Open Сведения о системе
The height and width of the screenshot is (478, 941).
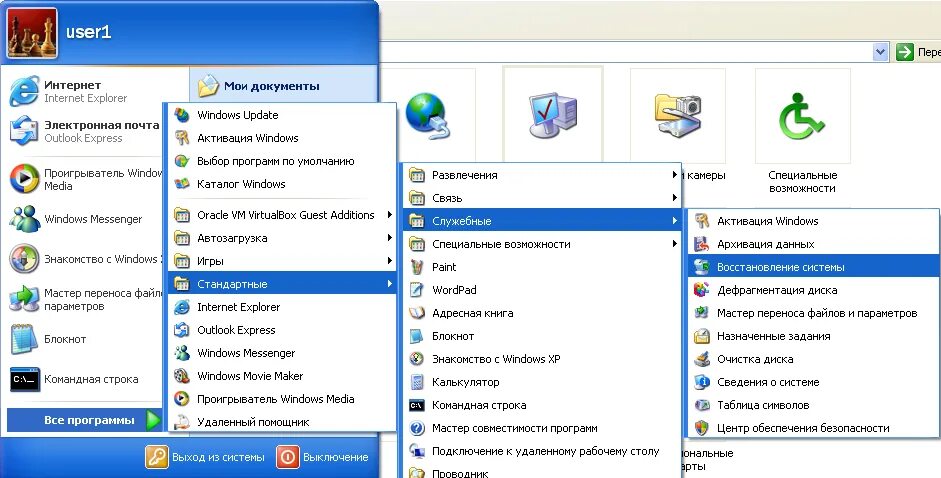pos(814,382)
